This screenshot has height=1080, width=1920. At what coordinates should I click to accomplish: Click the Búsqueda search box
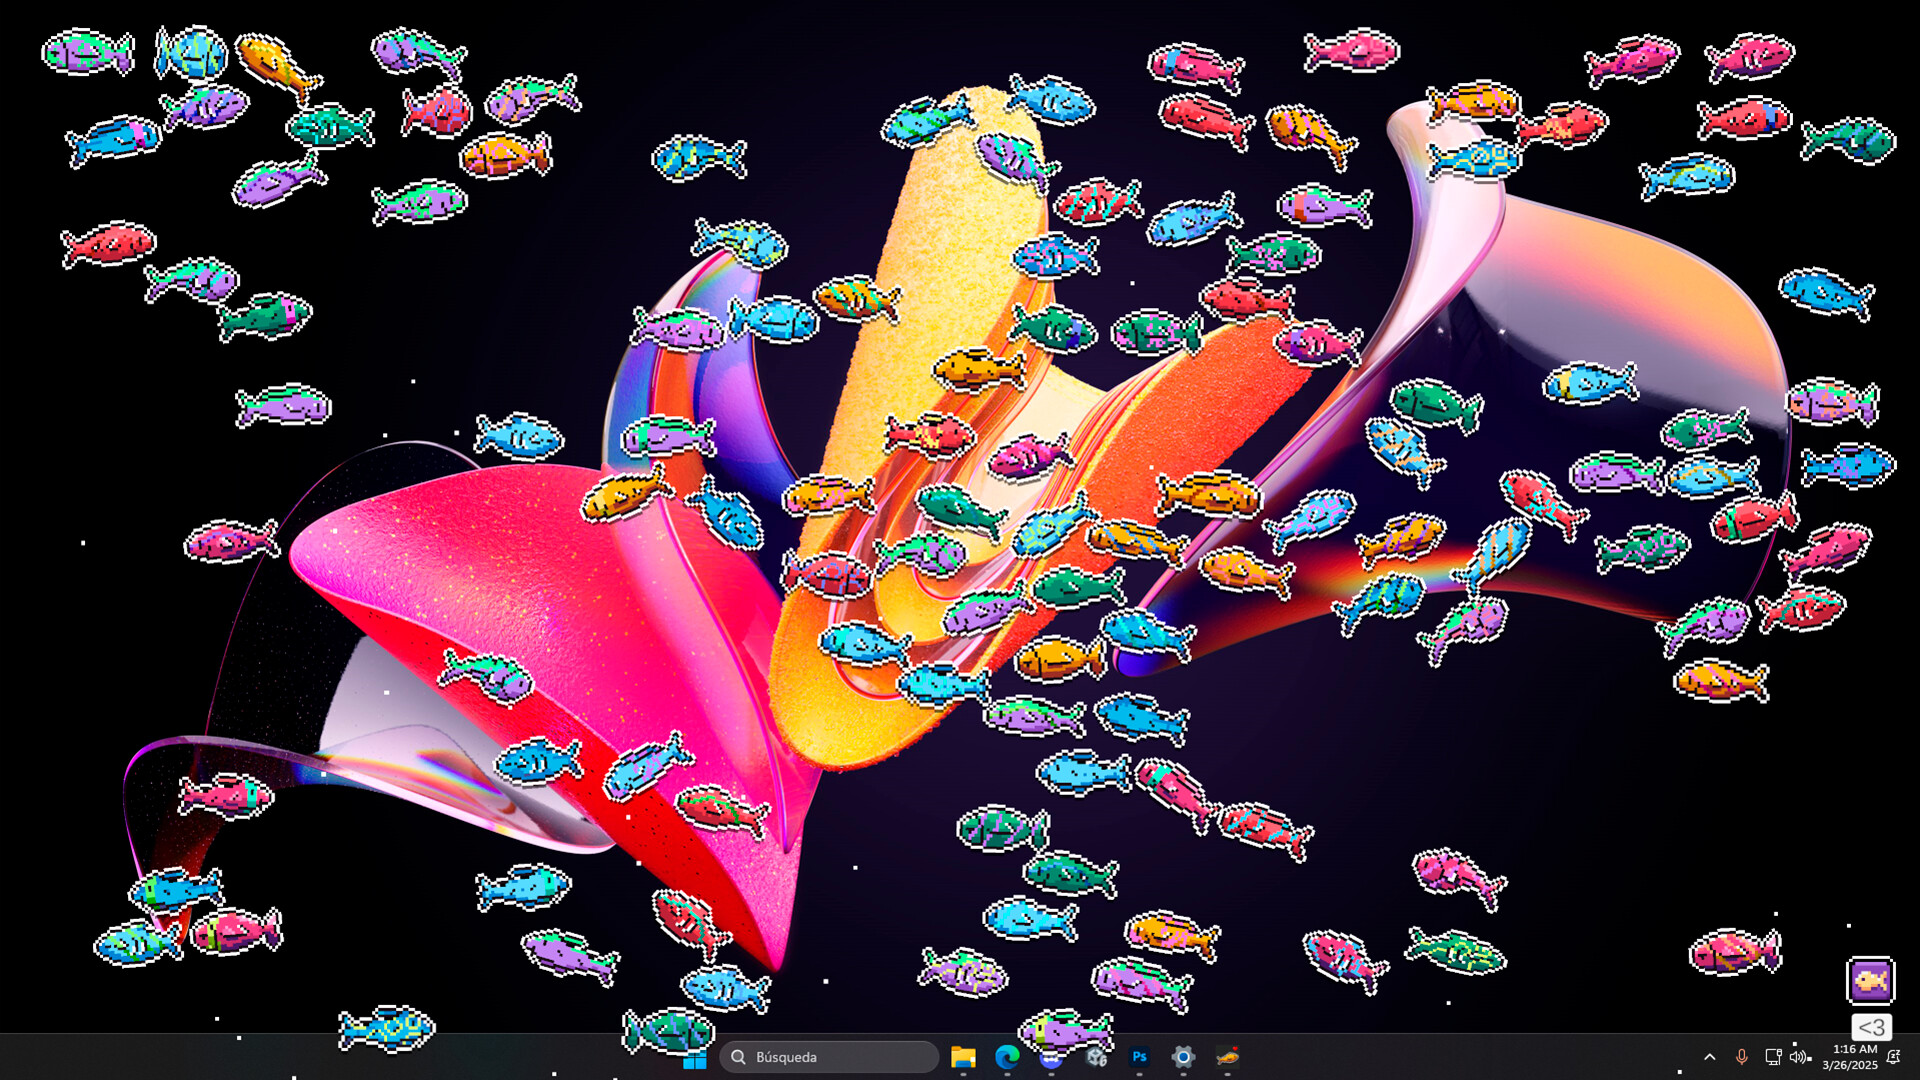[829, 1057]
